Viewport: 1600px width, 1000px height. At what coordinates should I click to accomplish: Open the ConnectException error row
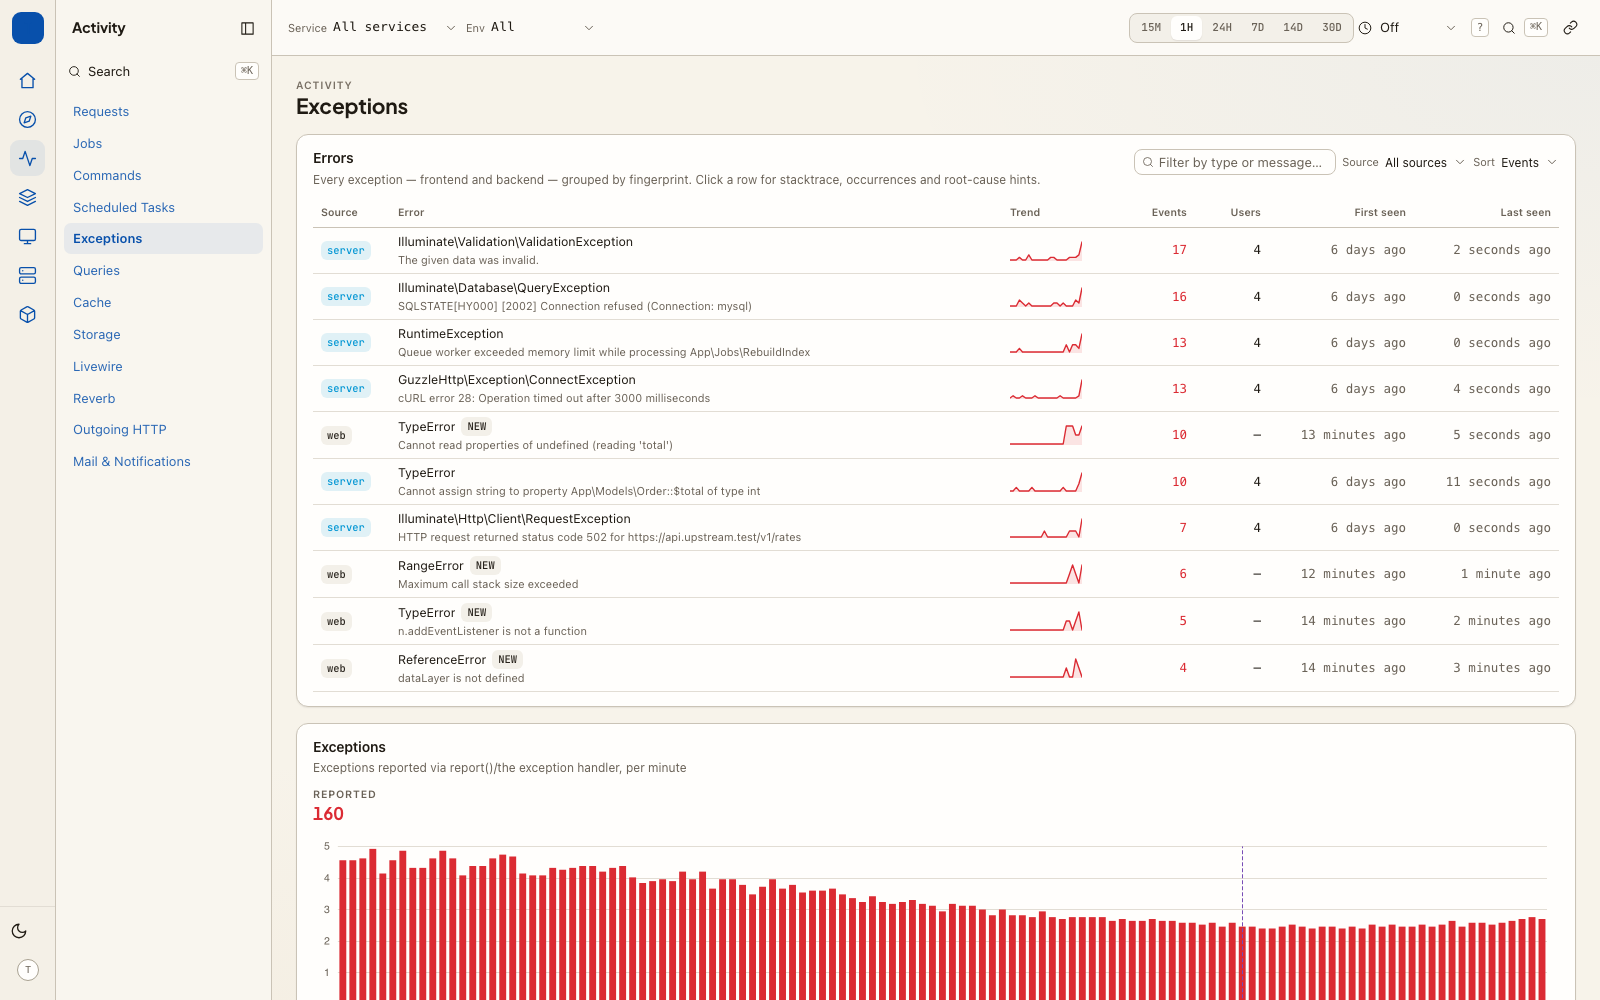coord(936,389)
